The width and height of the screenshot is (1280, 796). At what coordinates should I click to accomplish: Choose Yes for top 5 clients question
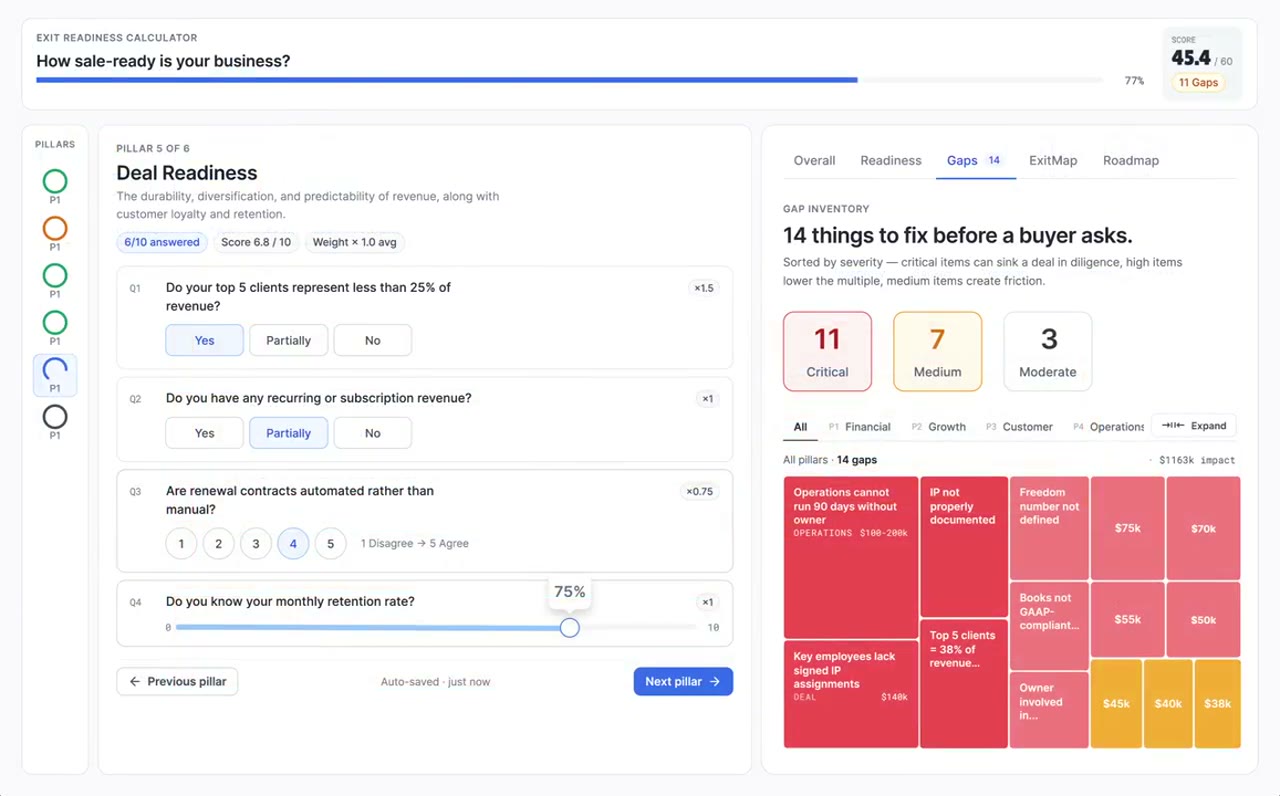[204, 340]
